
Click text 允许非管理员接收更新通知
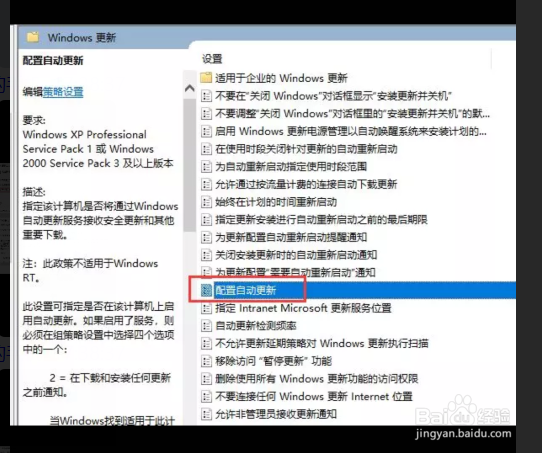click(x=276, y=414)
